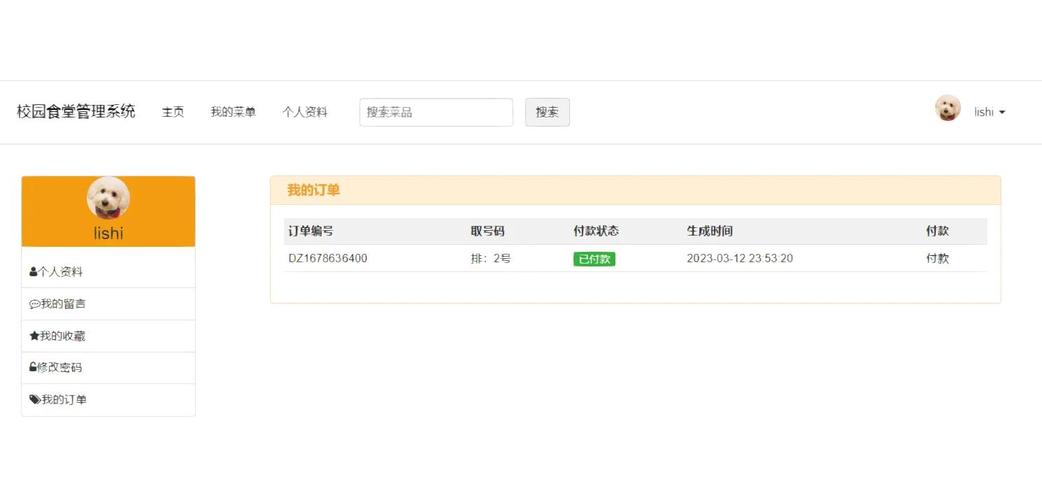Click the green 已付款 status badge
Viewport: 1042px width, 500px height.
pyautogui.click(x=594, y=259)
